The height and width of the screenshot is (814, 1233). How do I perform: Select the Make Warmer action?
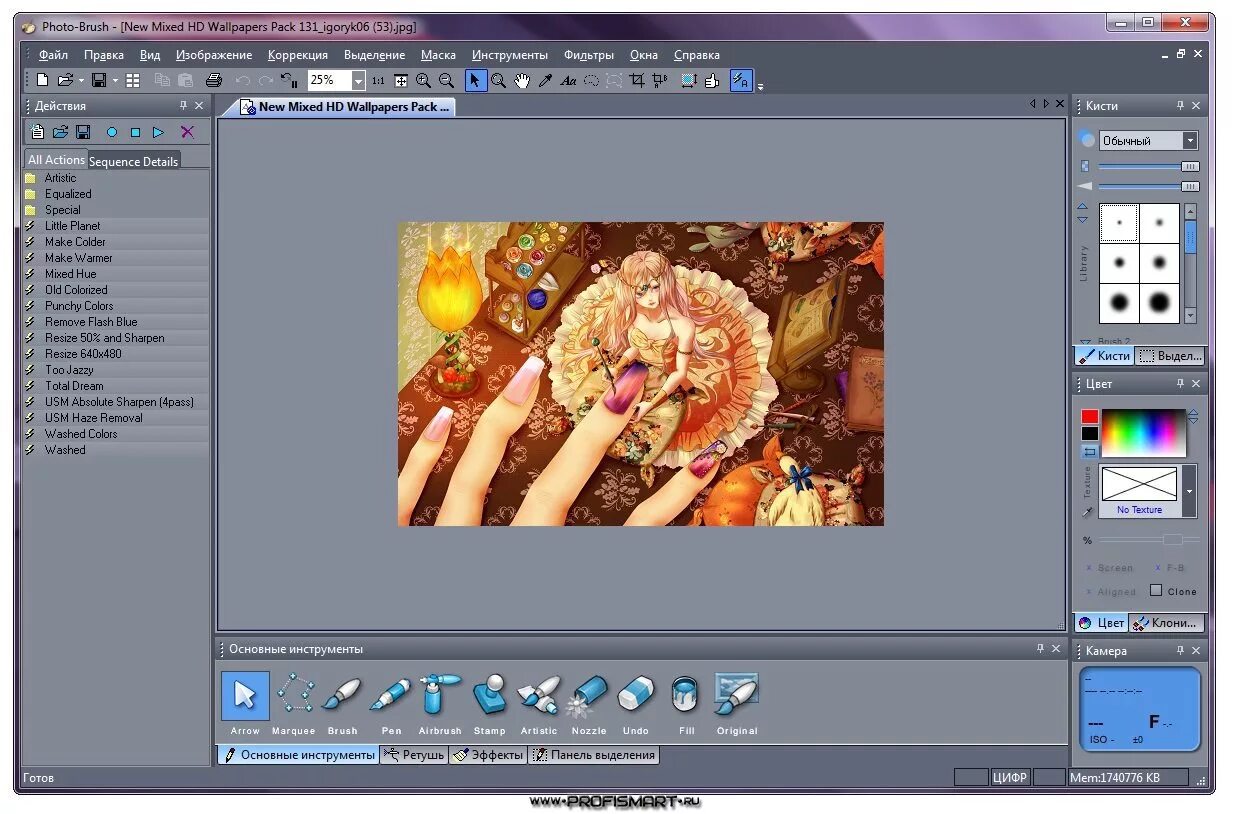116,258
